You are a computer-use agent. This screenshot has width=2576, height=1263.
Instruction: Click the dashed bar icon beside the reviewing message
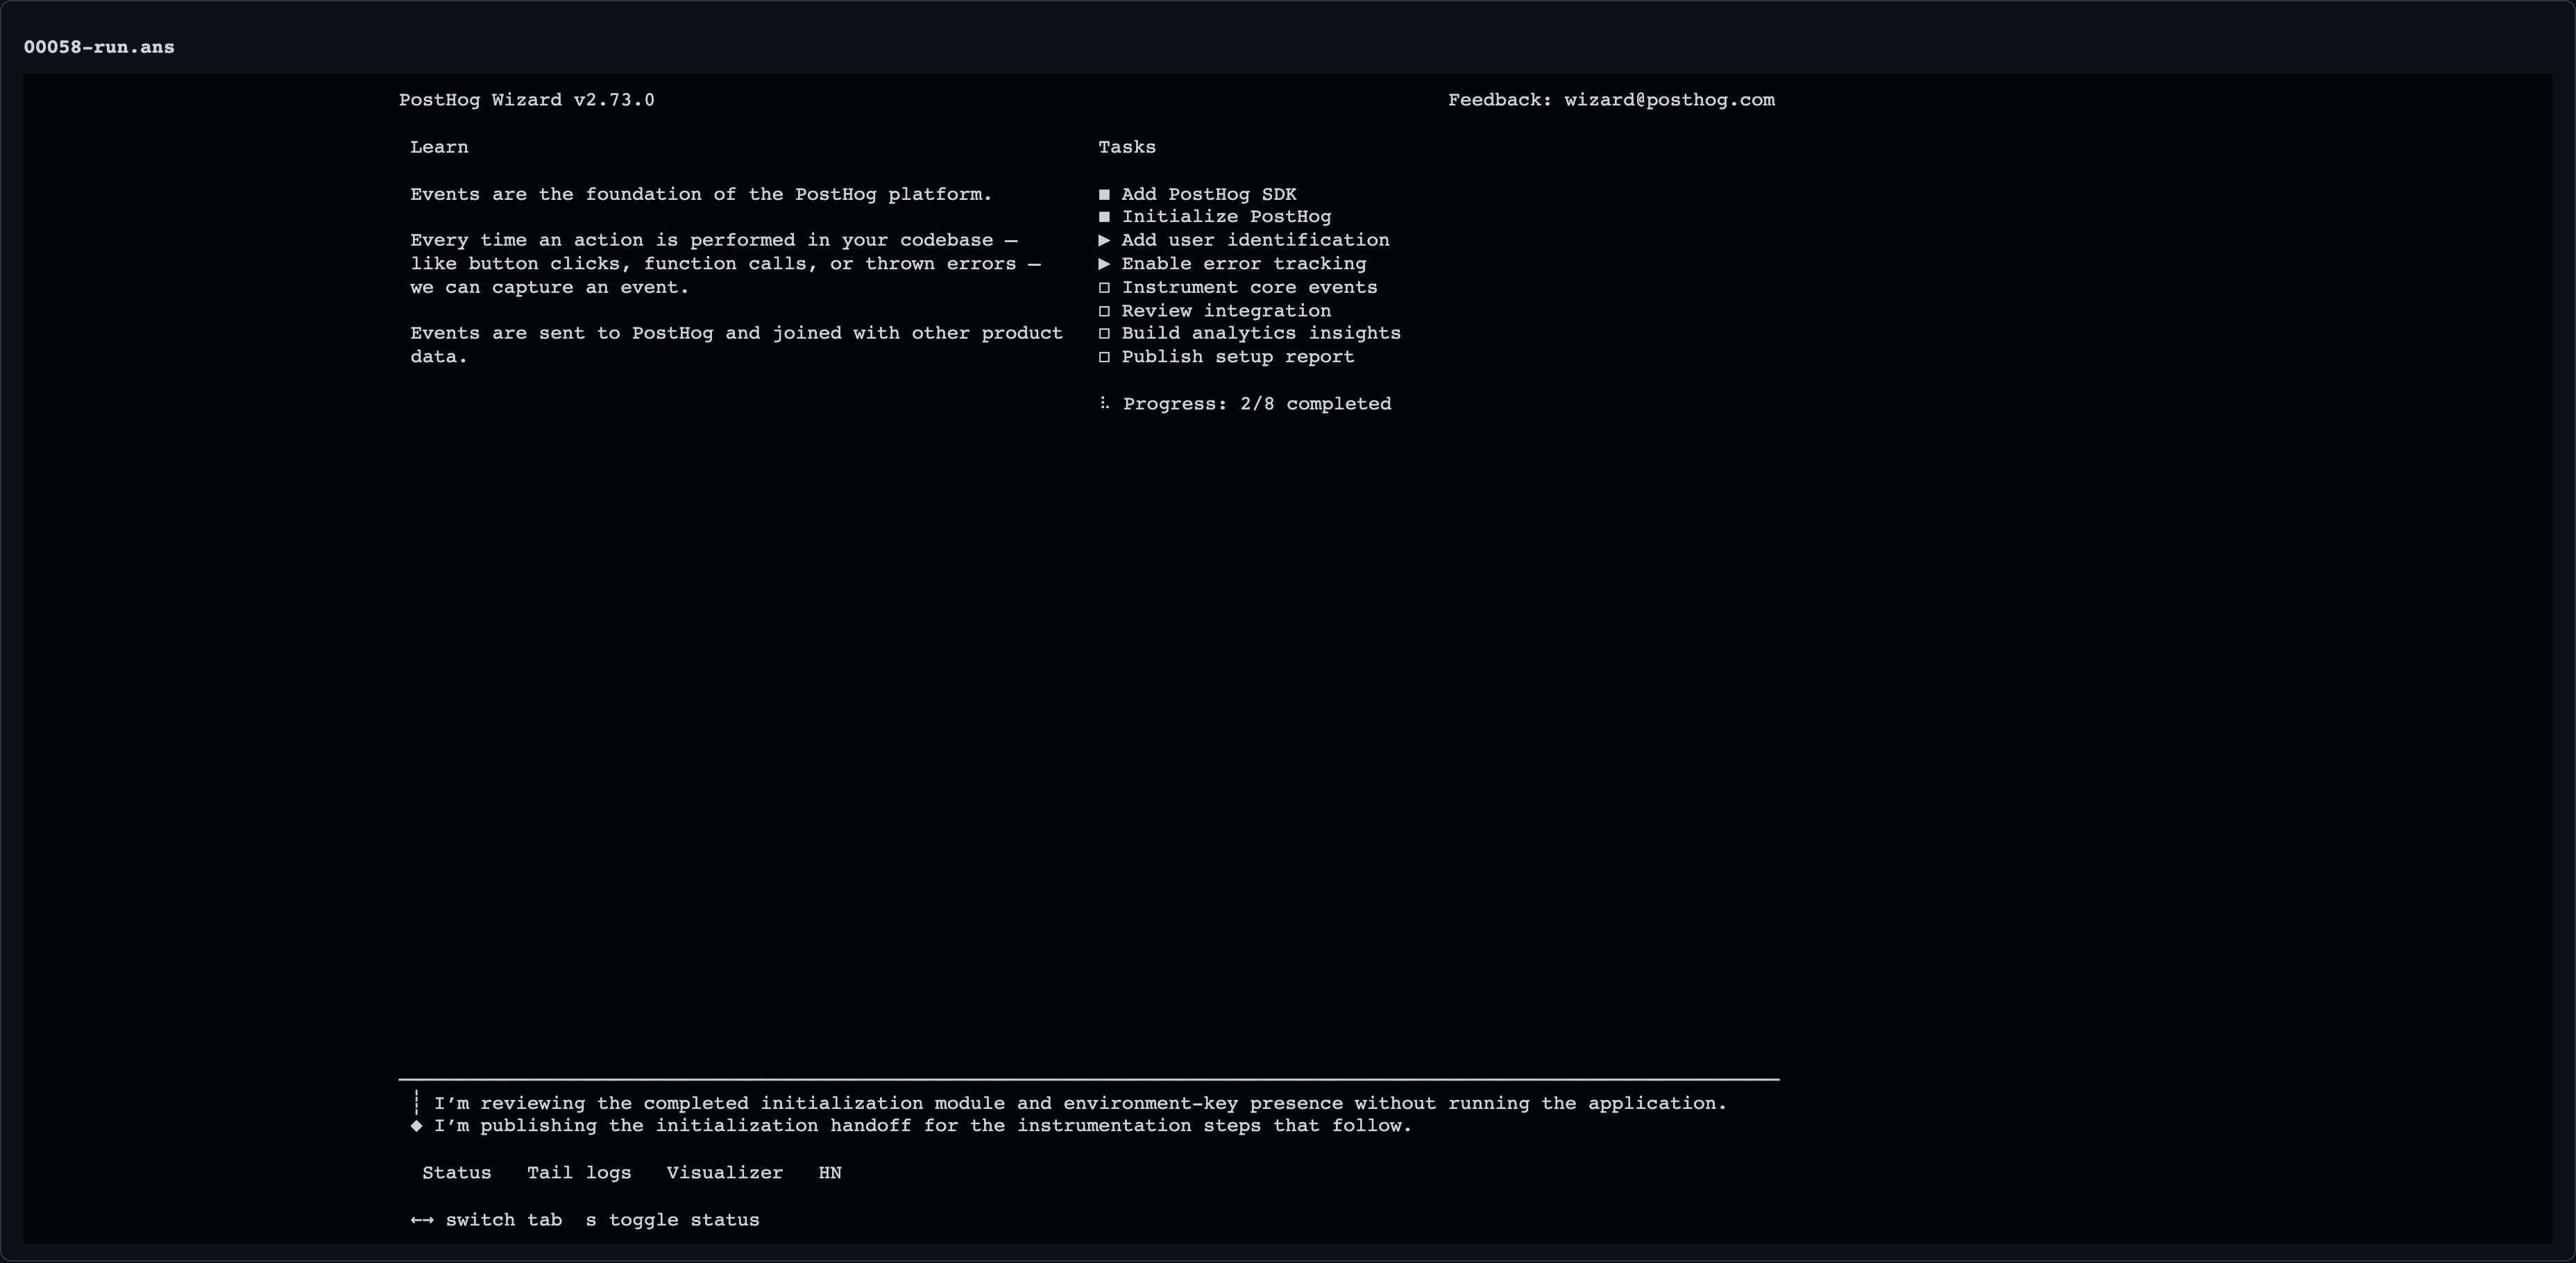tap(416, 1103)
